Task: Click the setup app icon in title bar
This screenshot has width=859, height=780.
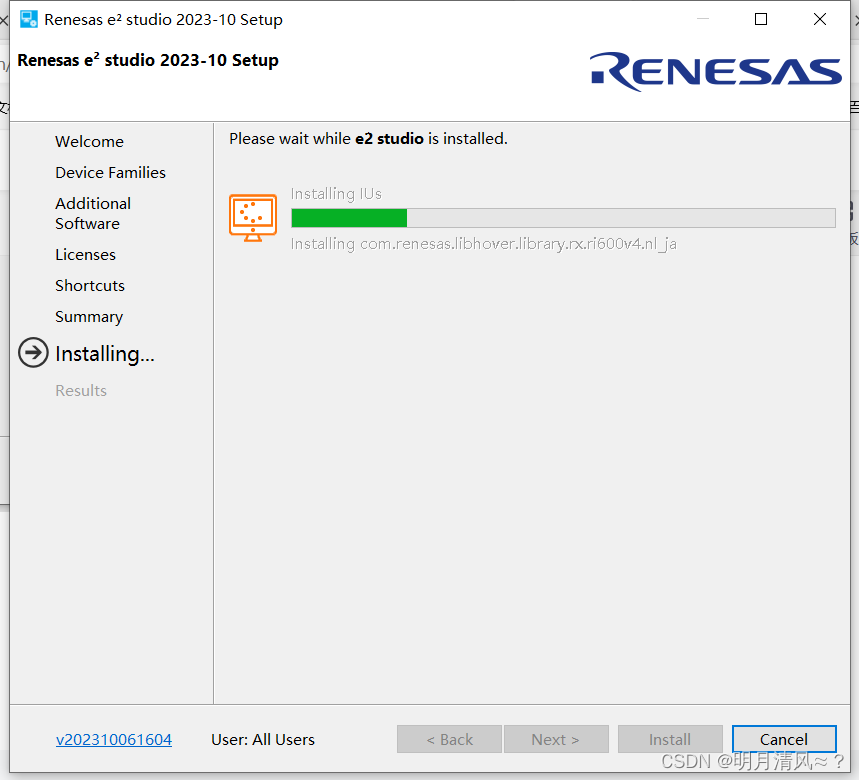Action: [x=28, y=19]
